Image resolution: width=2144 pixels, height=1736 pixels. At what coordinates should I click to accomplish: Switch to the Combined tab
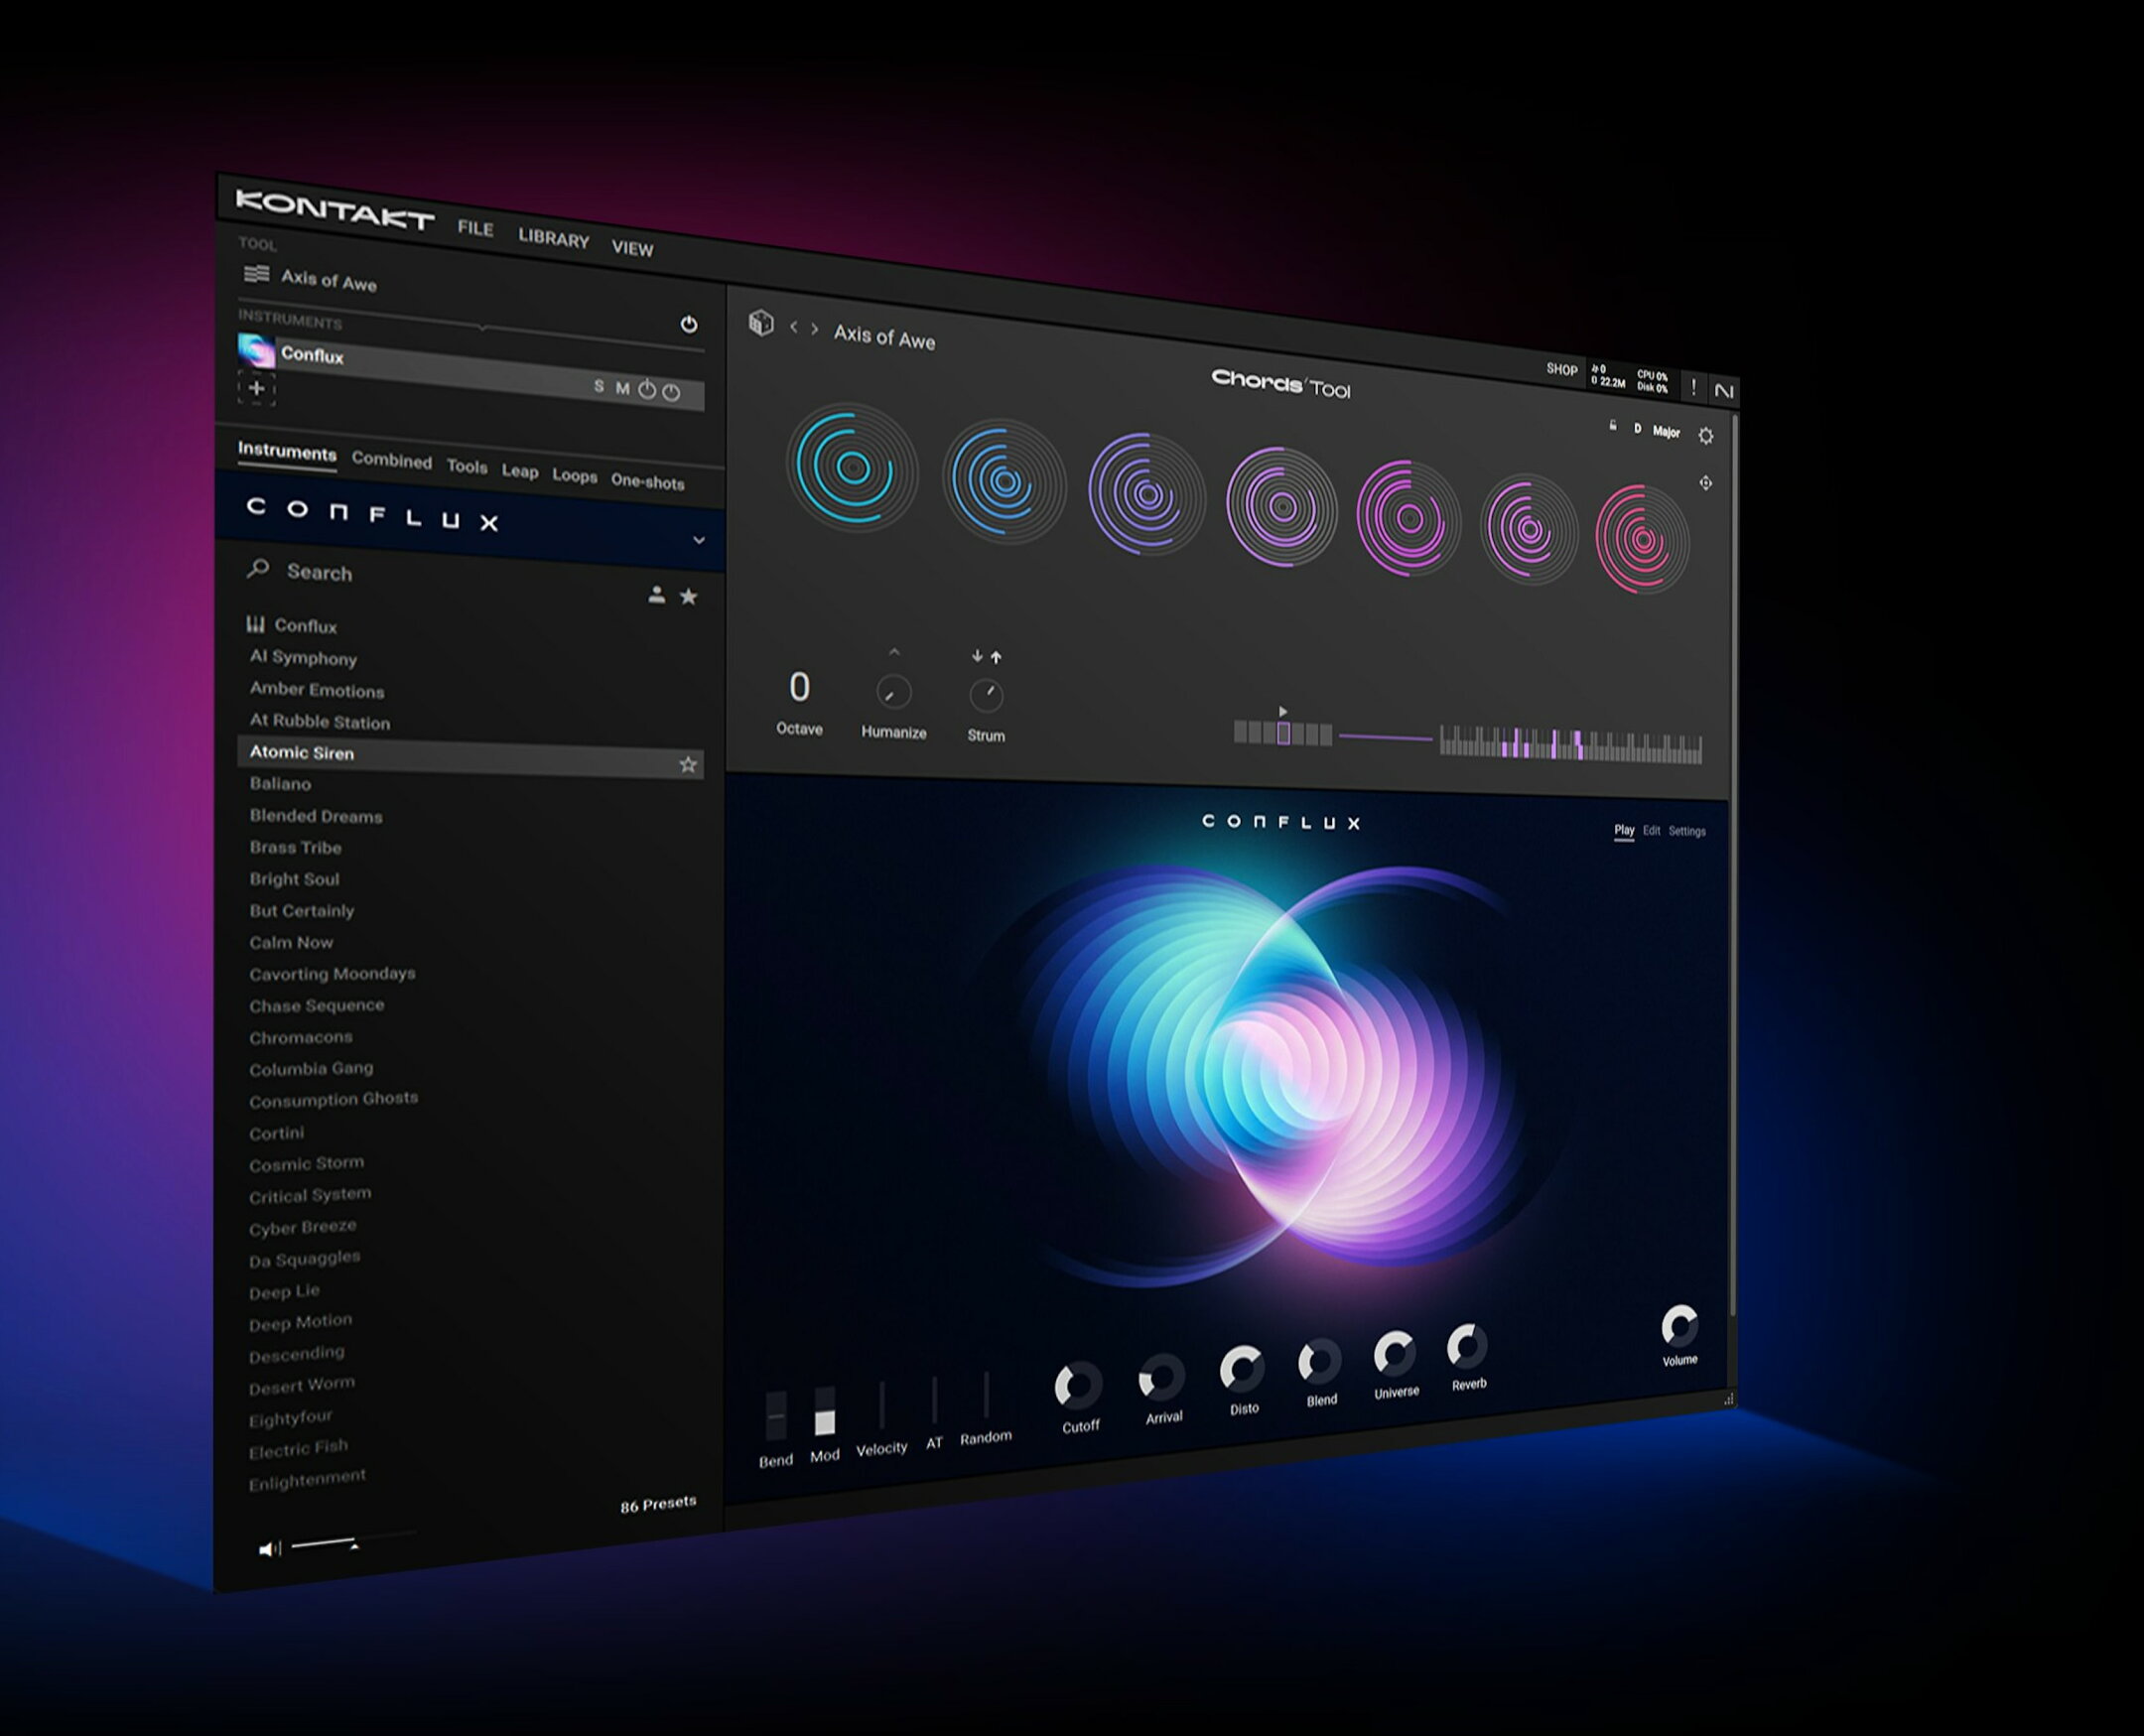pyautogui.click(x=391, y=460)
